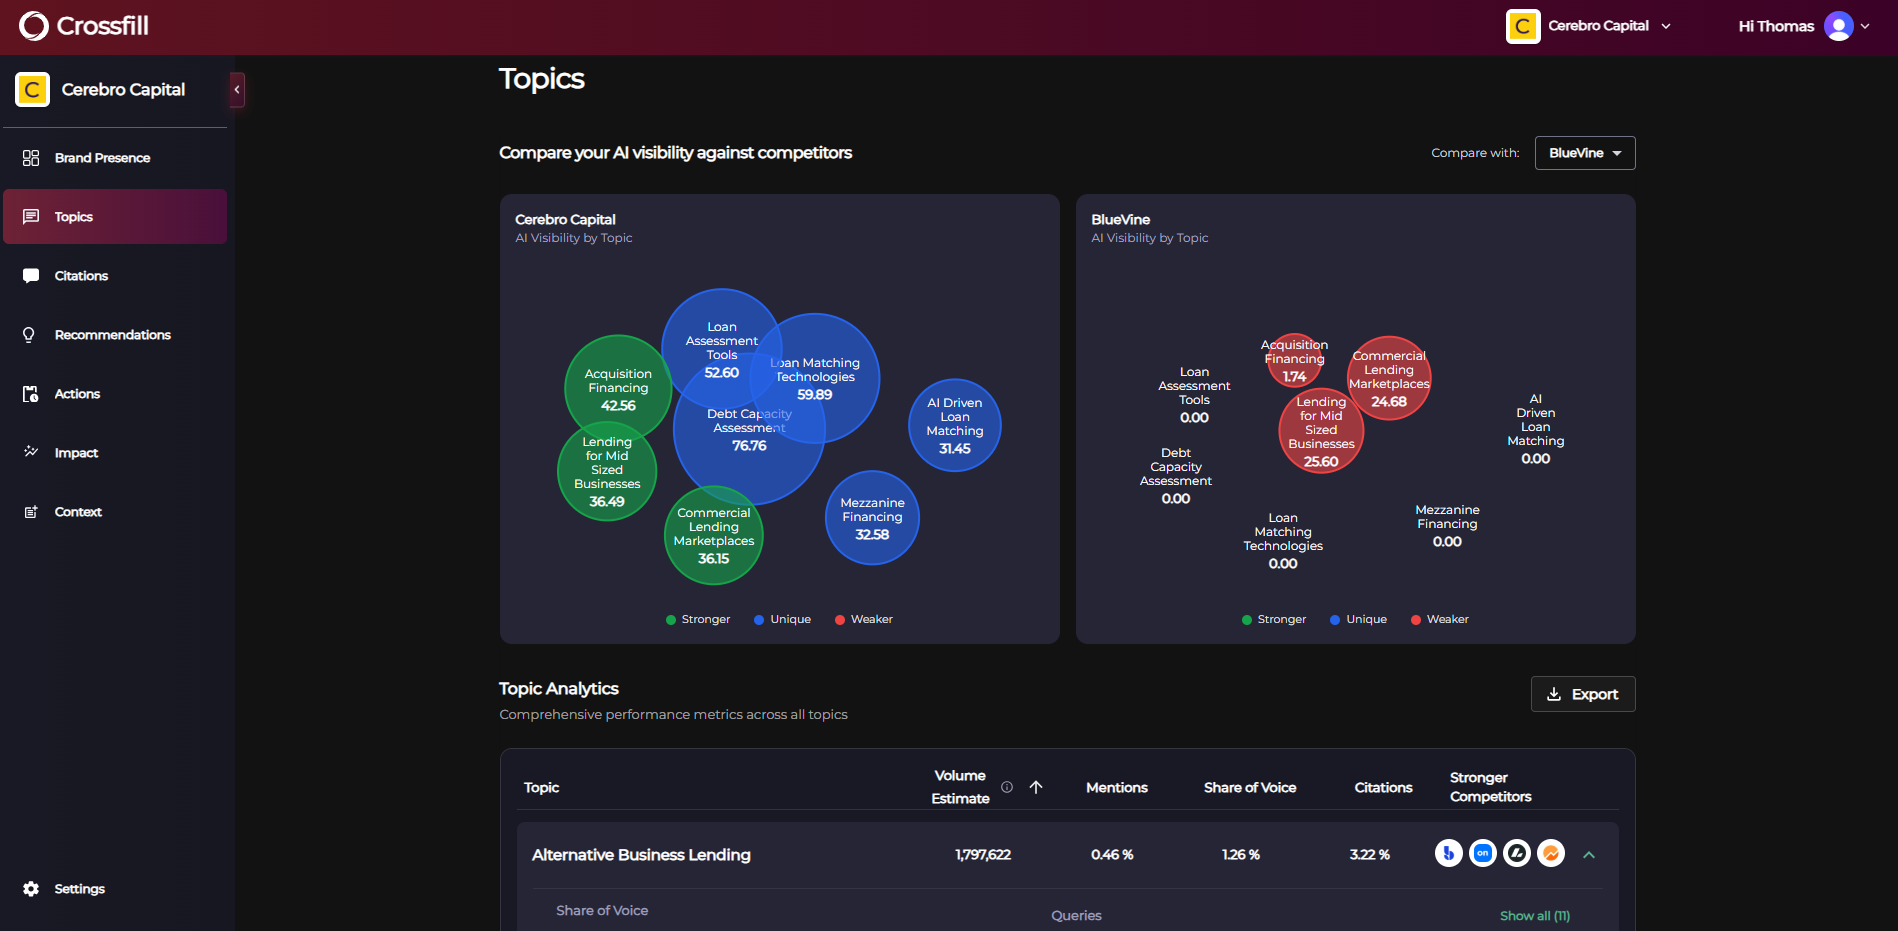Open Settings label in the sidebar
The width and height of the screenshot is (1898, 931).
(79, 889)
